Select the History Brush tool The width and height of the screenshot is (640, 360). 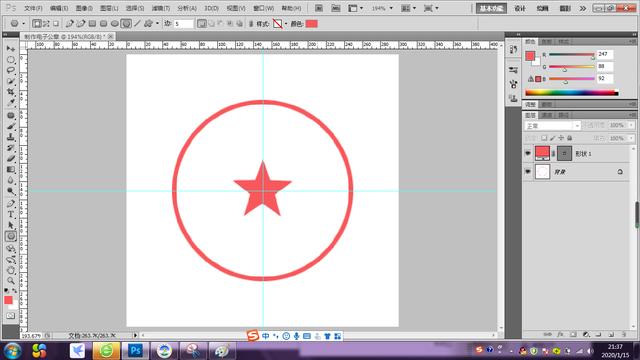(11, 148)
